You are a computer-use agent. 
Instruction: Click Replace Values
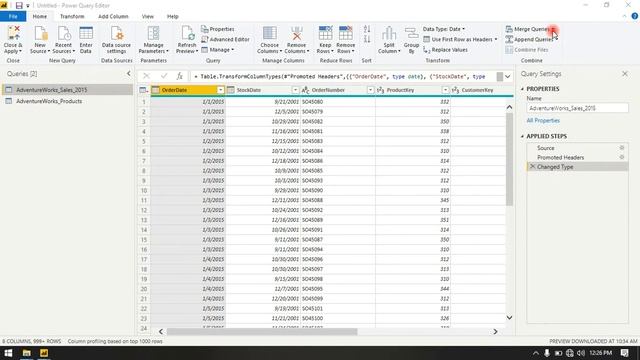pos(446,50)
